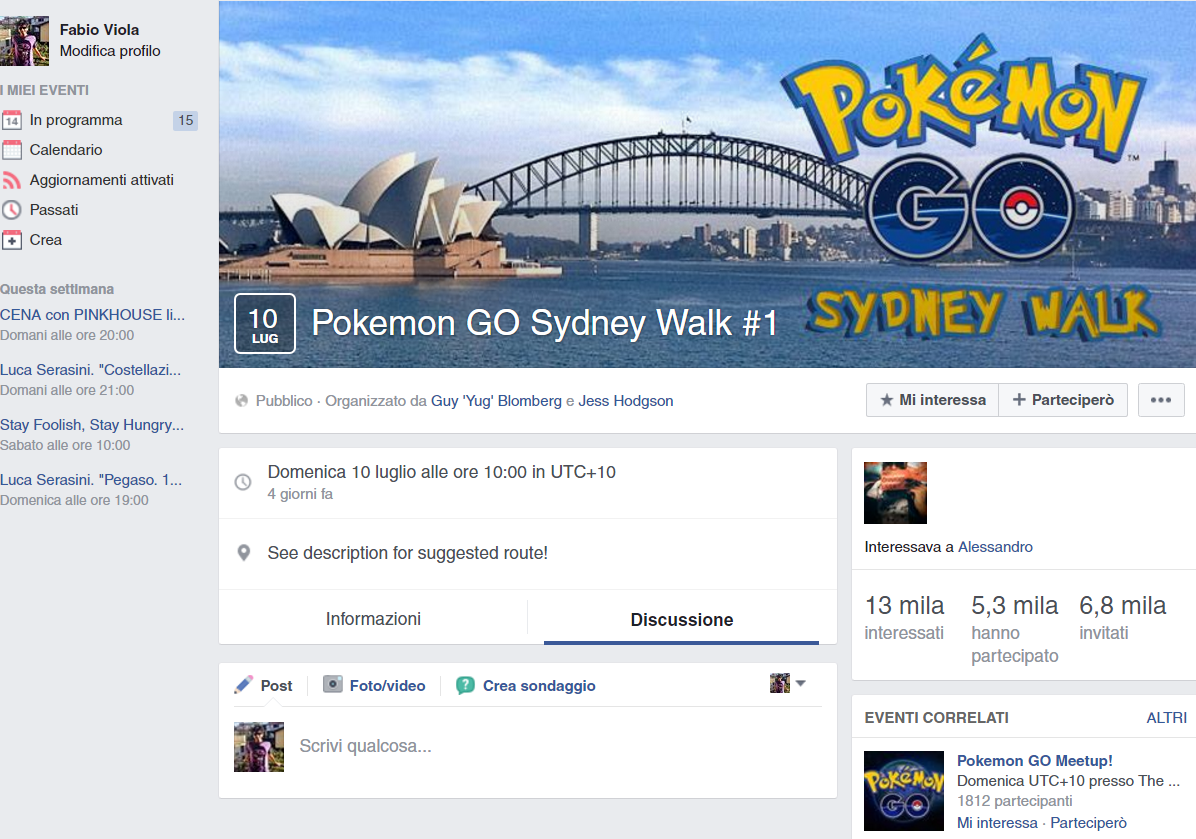Click the Post pencil icon
This screenshot has width=1196, height=839.
(243, 684)
